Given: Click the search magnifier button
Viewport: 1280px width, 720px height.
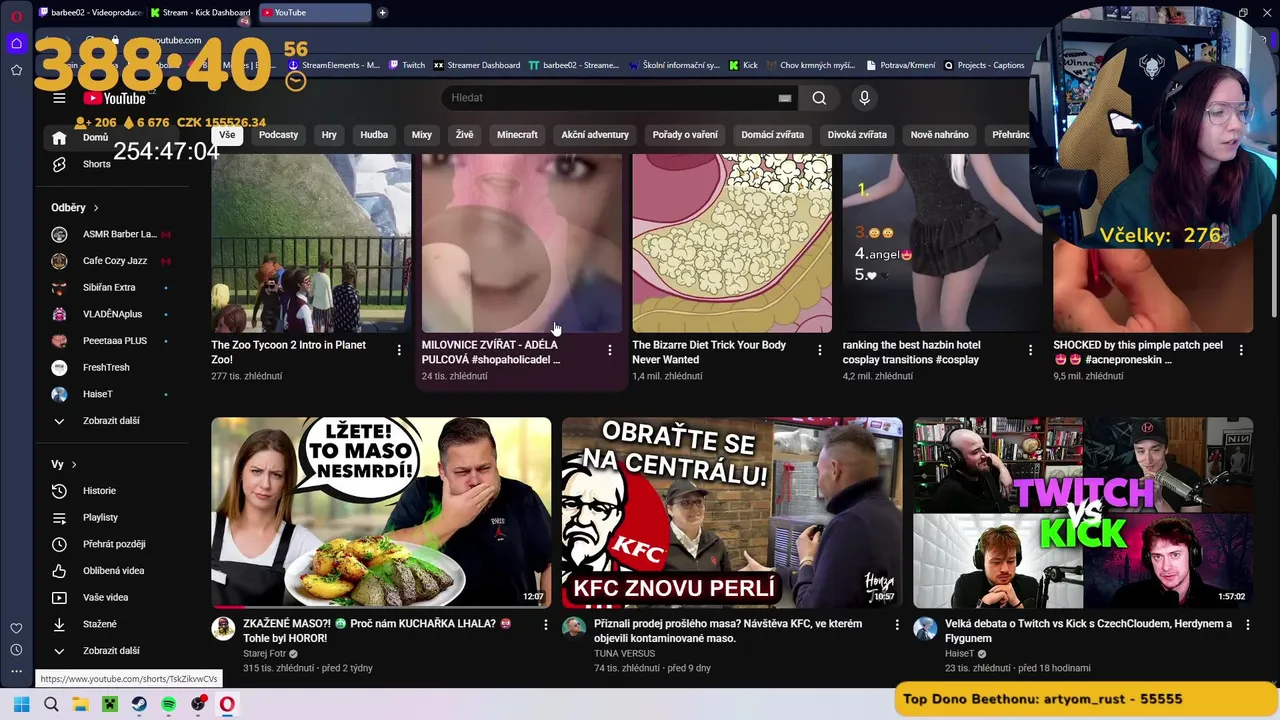Looking at the screenshot, I should click(819, 98).
